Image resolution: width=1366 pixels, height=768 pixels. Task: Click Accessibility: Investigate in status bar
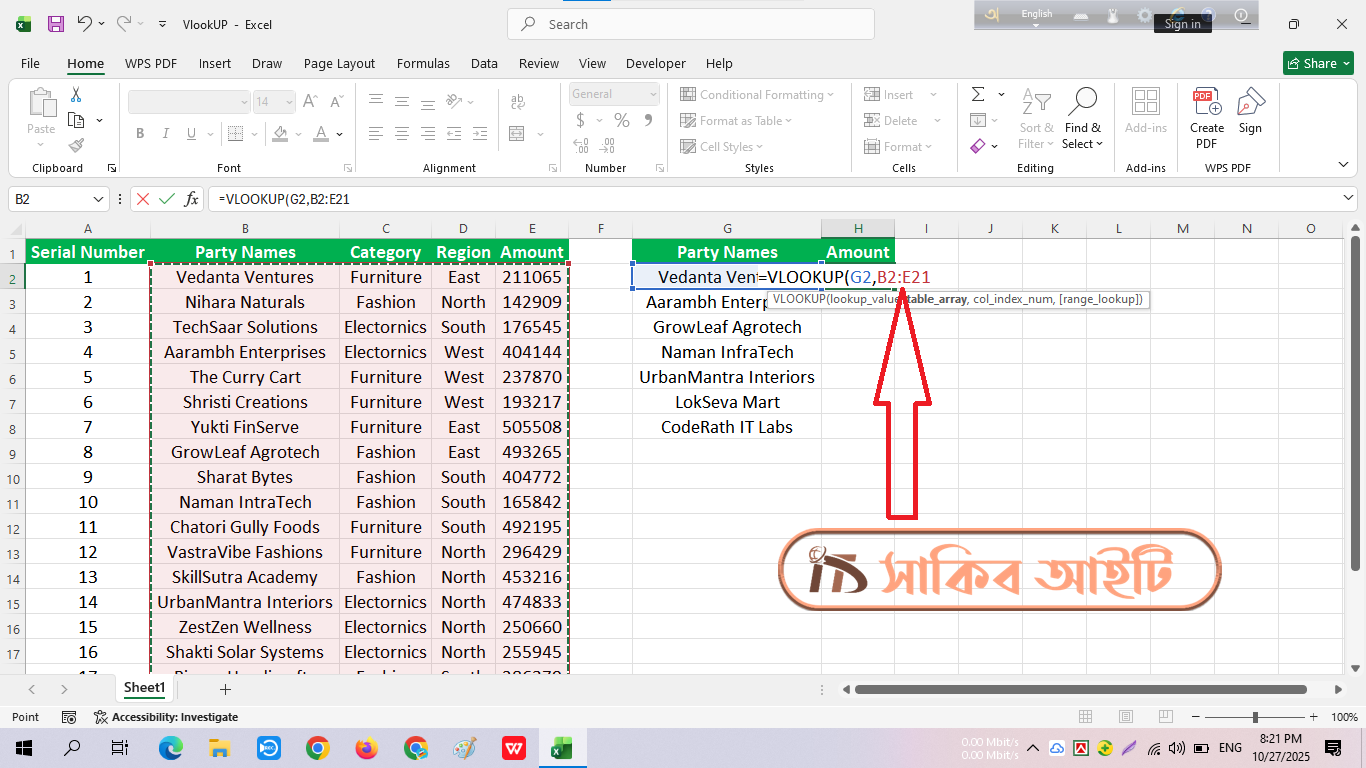tap(166, 717)
